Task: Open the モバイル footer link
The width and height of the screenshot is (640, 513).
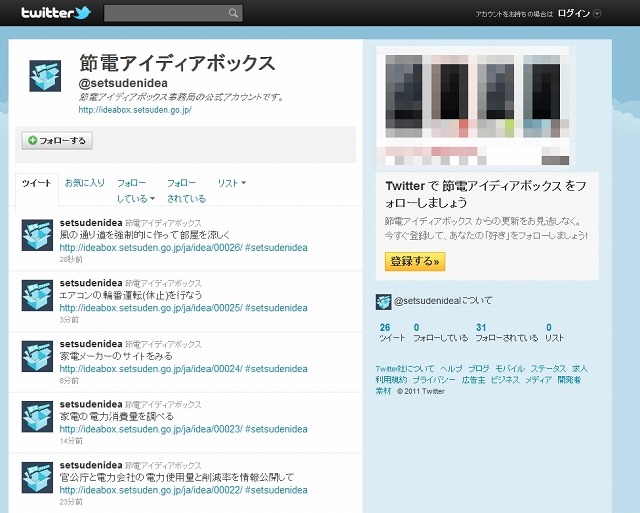Action: coord(510,369)
